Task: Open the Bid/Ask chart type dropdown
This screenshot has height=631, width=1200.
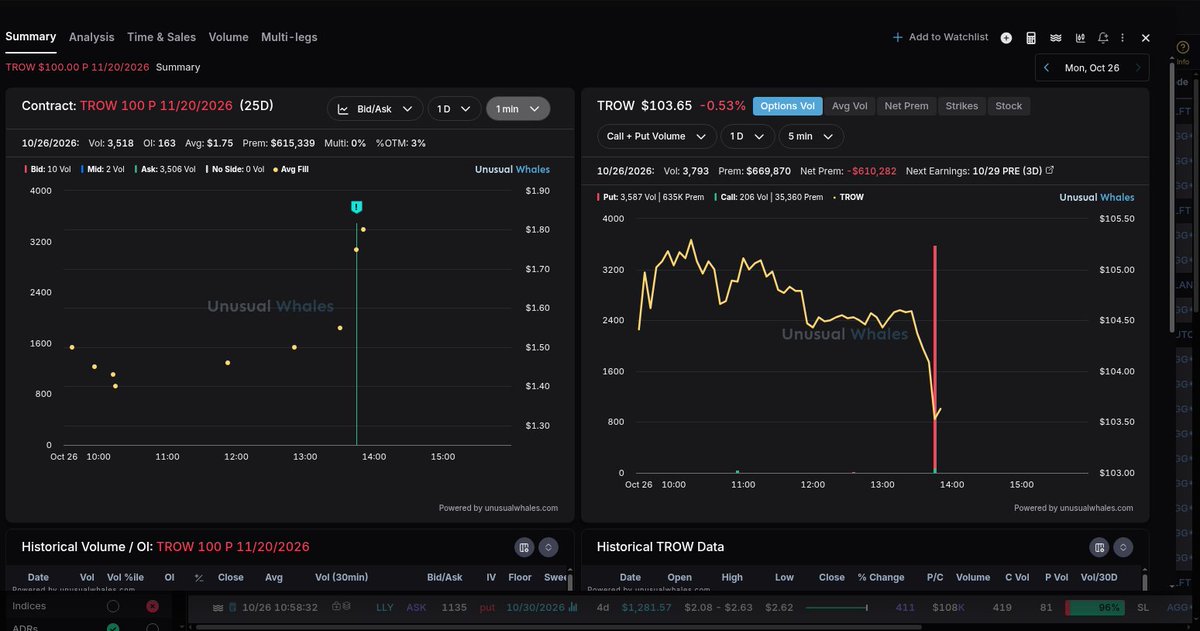Action: point(374,109)
